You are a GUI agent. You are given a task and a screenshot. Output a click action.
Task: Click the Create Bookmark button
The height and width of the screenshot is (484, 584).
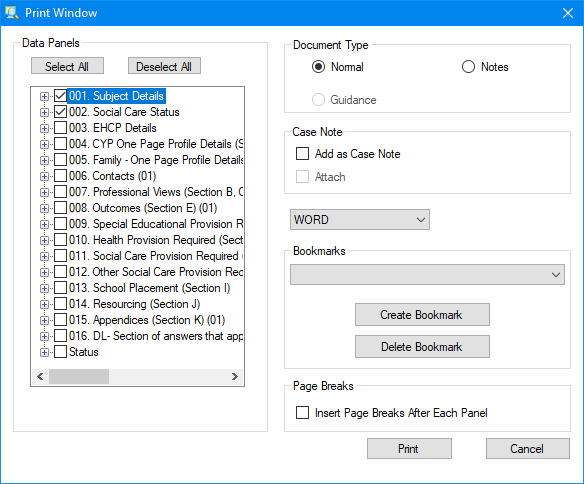click(x=422, y=315)
